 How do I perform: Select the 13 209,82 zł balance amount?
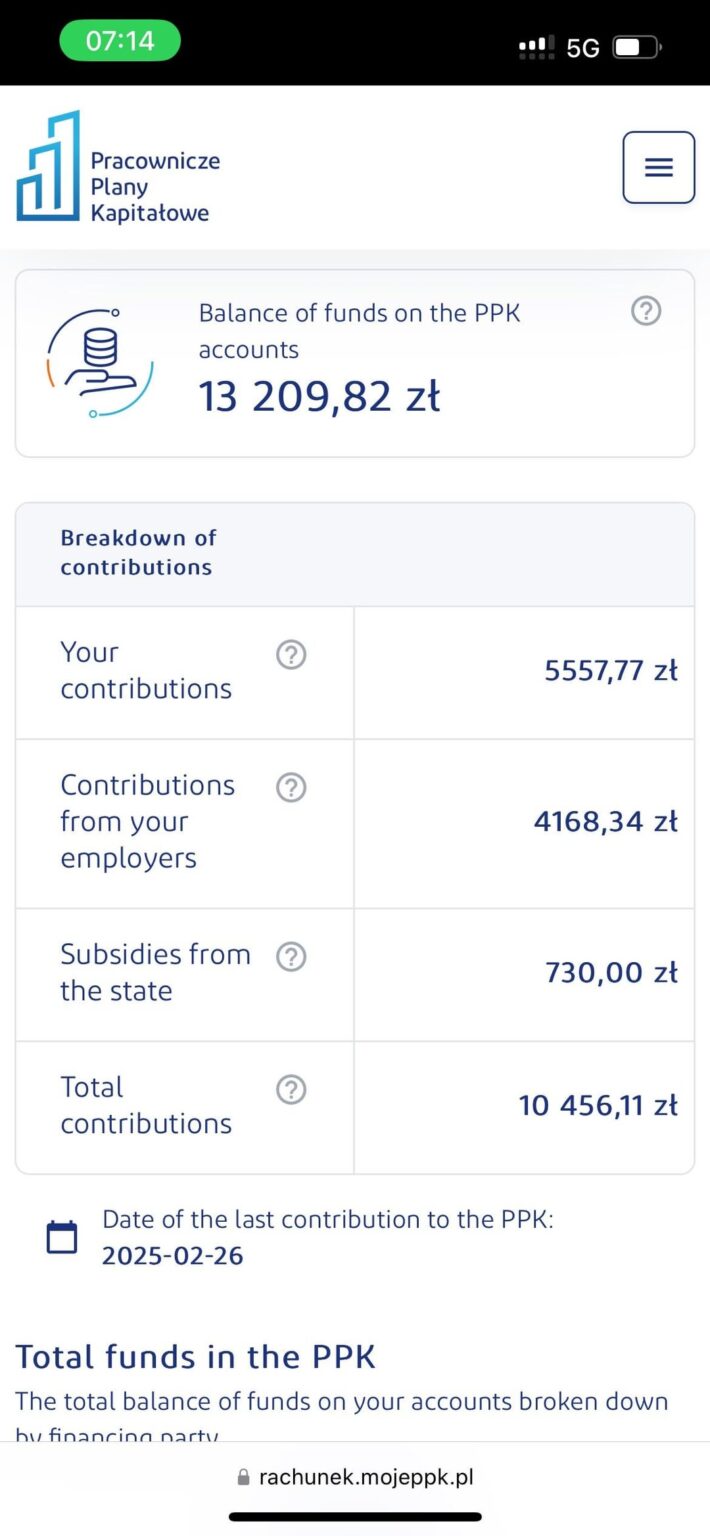pyautogui.click(x=319, y=397)
